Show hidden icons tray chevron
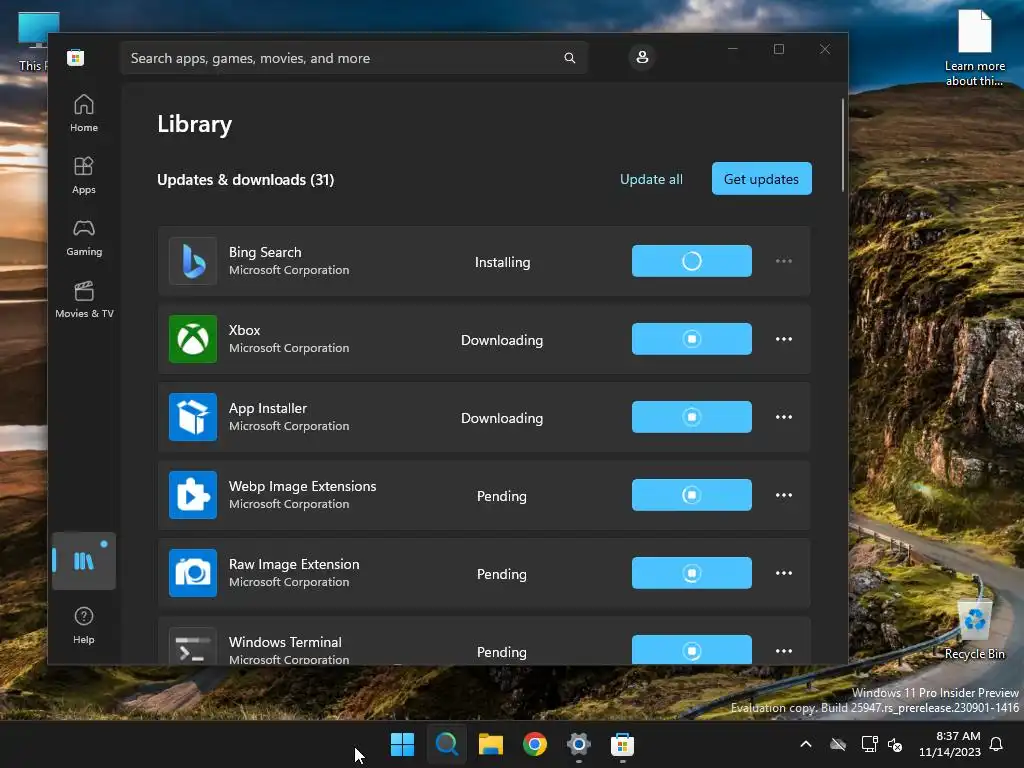1024x768 pixels. (x=806, y=744)
